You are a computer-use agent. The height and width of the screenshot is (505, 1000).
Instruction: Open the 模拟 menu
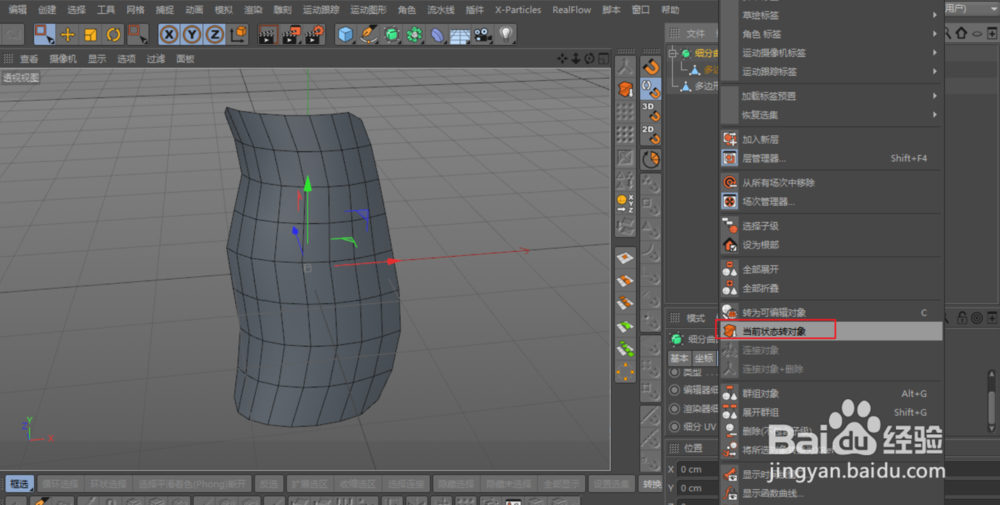[x=223, y=10]
